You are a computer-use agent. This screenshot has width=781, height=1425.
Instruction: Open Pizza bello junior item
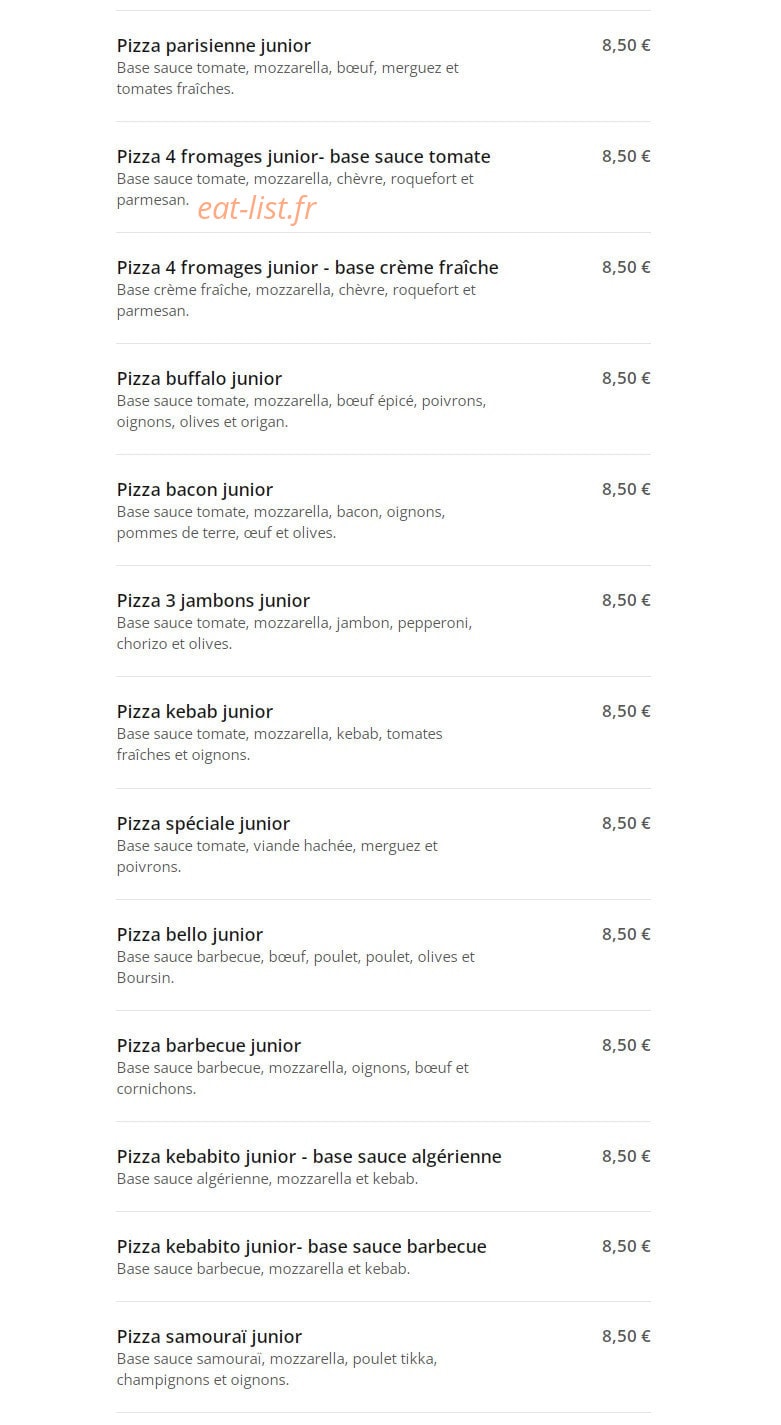point(190,935)
